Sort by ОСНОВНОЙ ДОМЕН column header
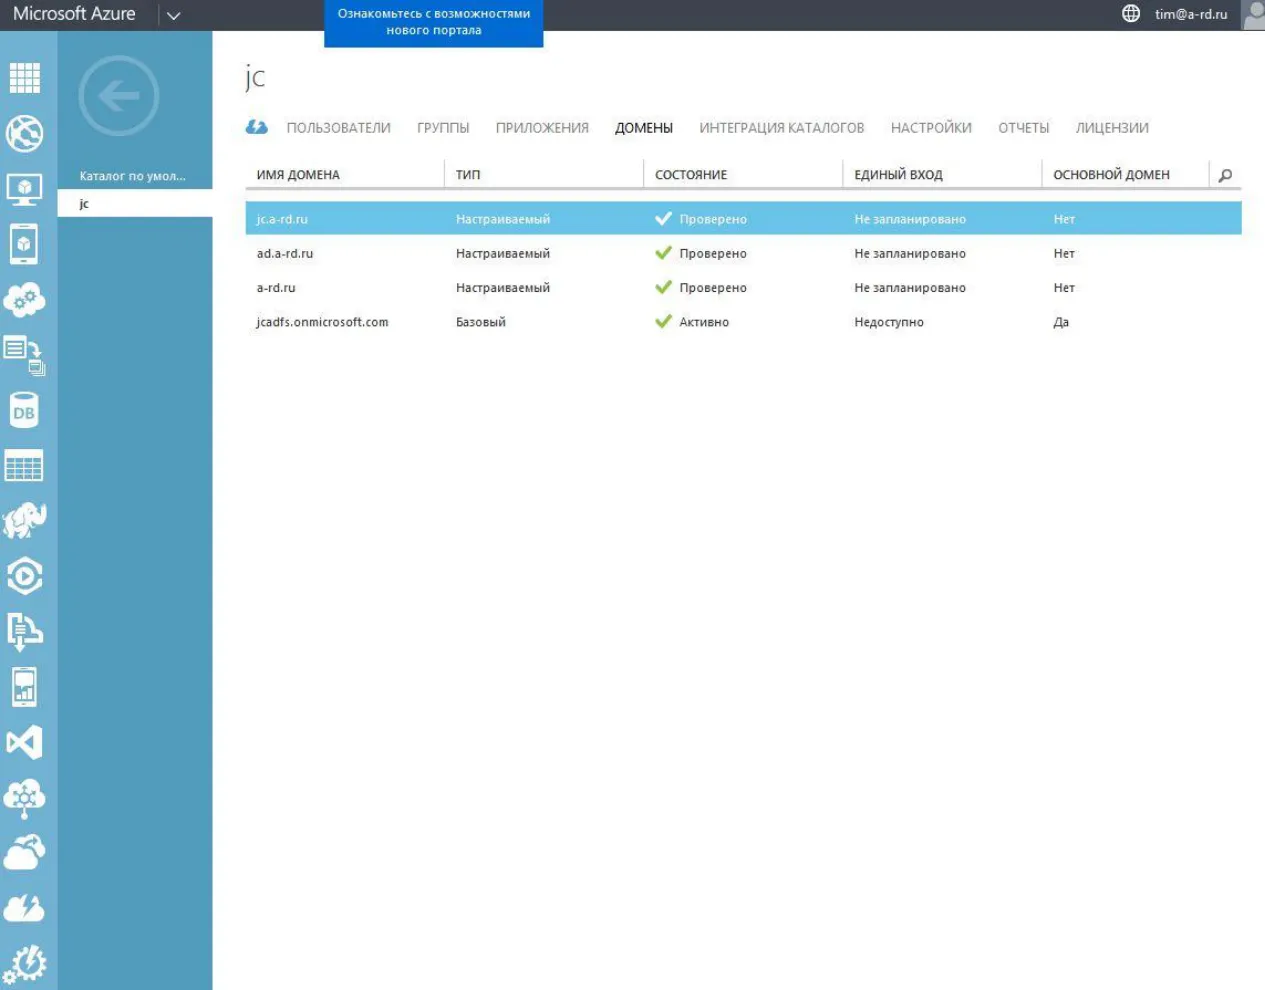Image resolution: width=1265 pixels, height=990 pixels. tap(1111, 175)
